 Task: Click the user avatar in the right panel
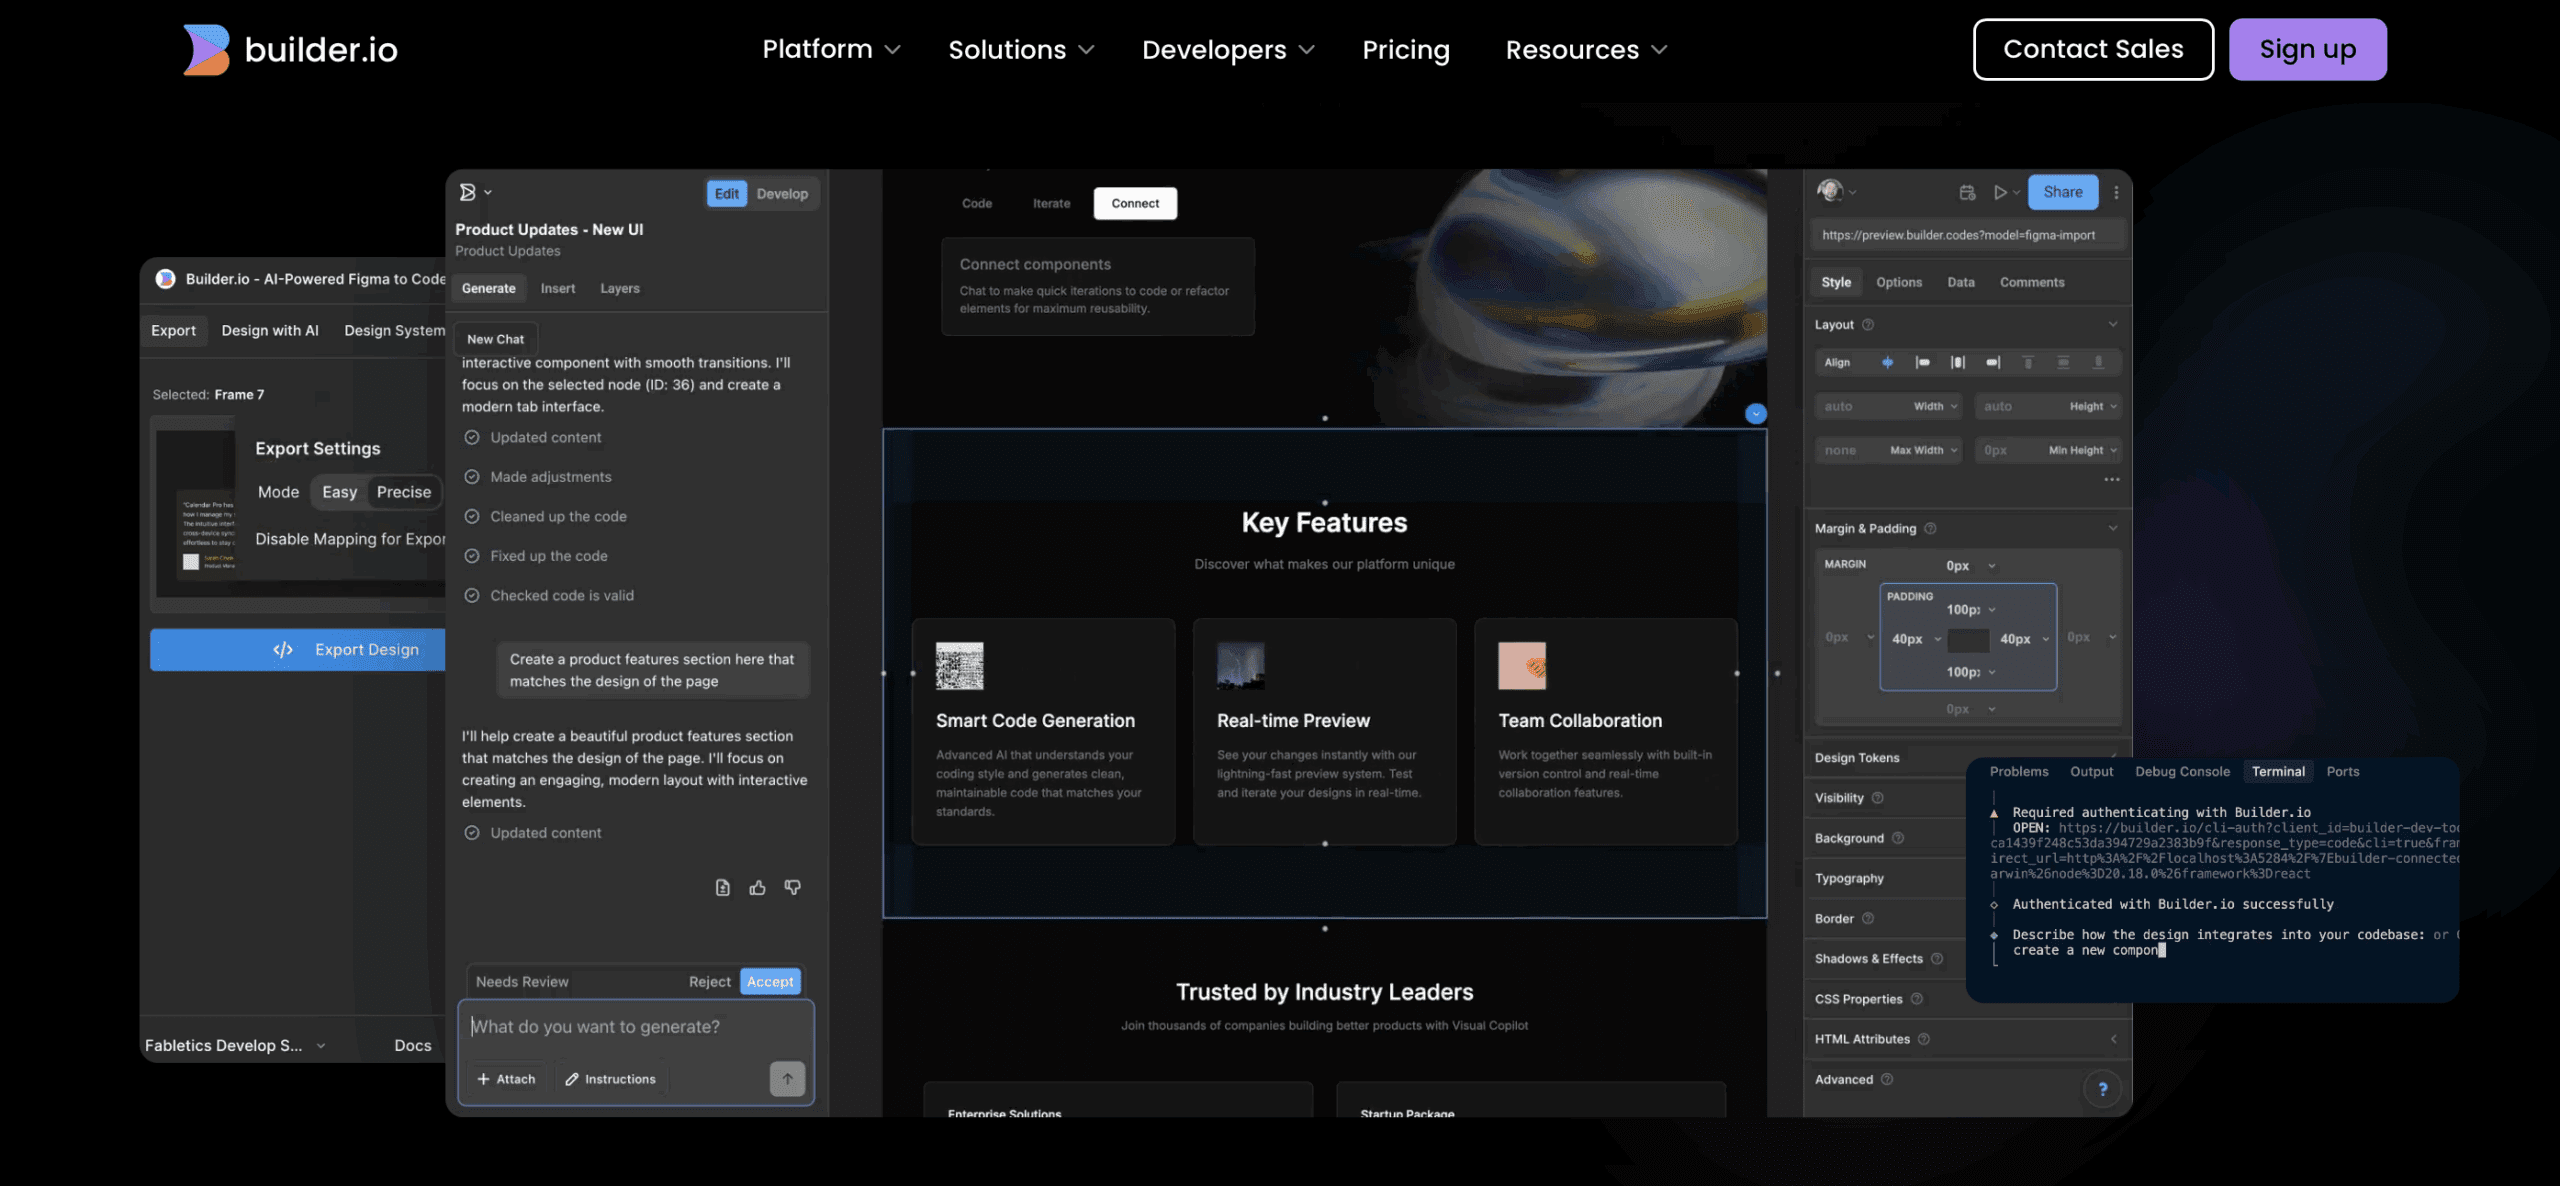coord(1830,191)
